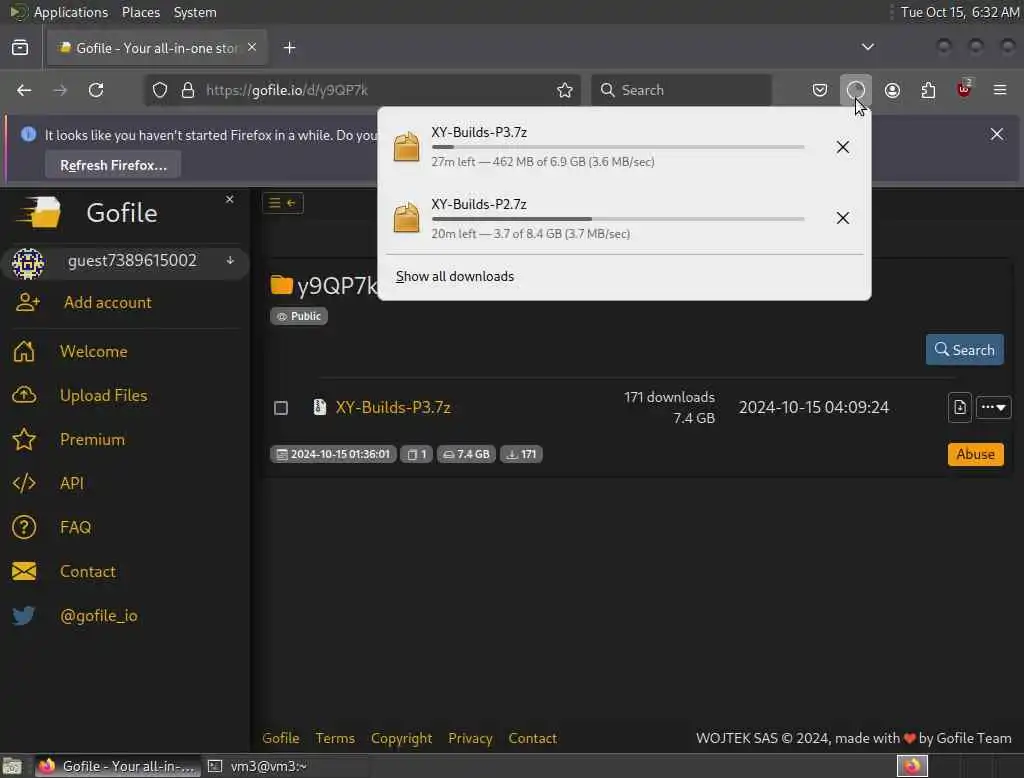The width and height of the screenshot is (1024, 778).
Task: Click the XY-Builds-P3.7z download progress bar
Action: 618,147
